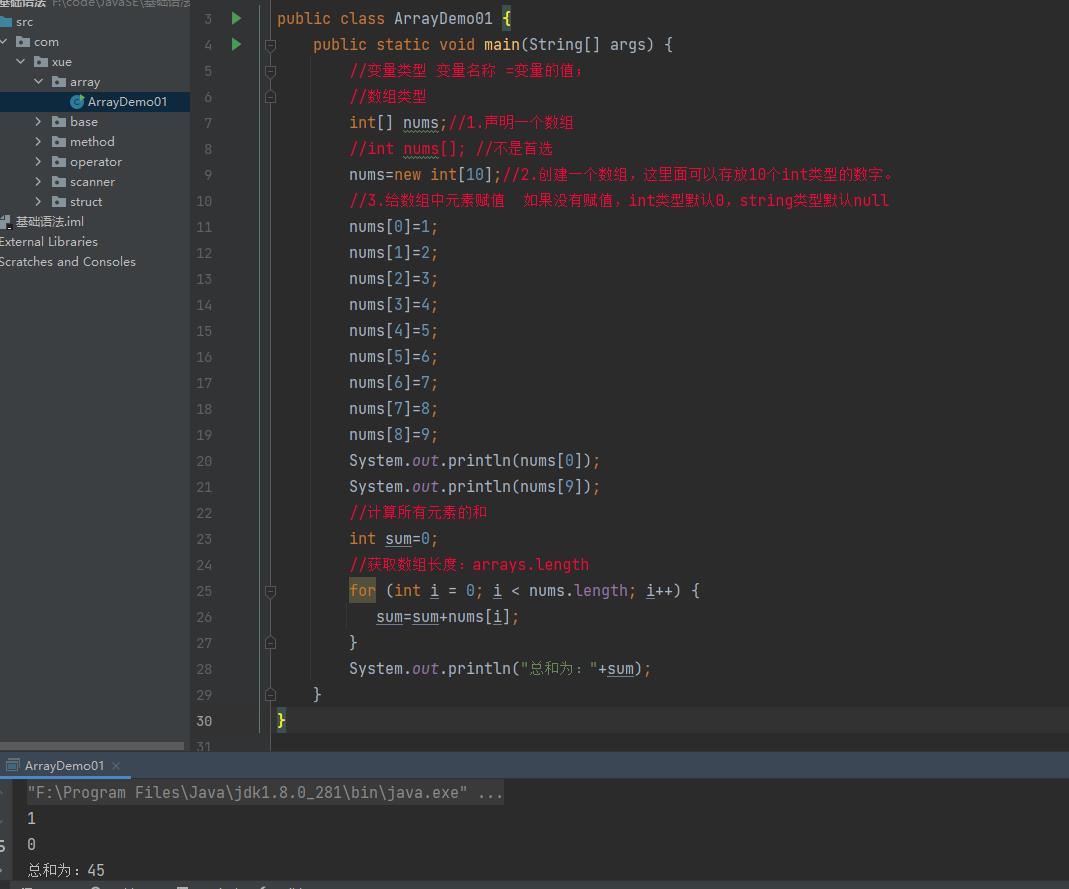Screen dimensions: 1069x889
Task: Expand the scanner package
Action: pos(39,181)
